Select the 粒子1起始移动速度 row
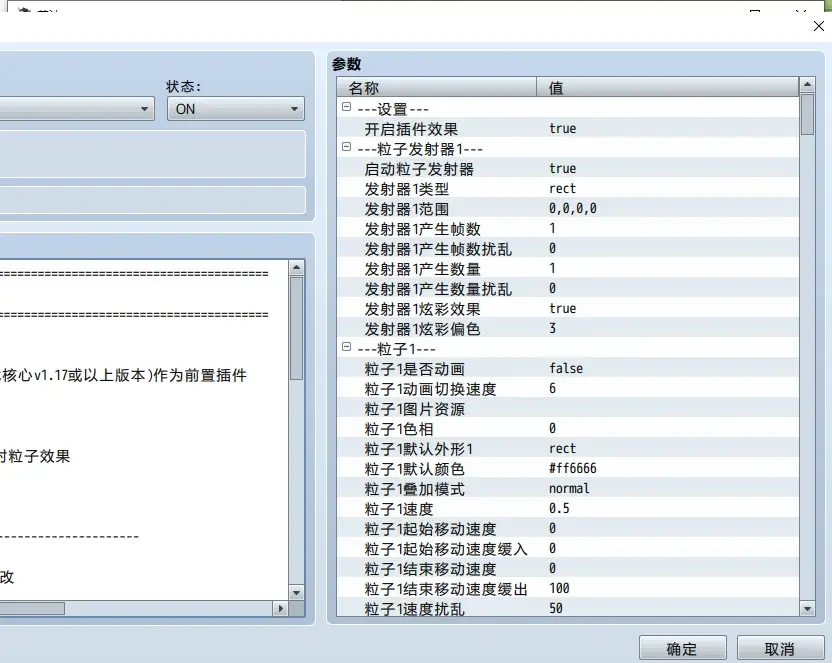Viewport: 832px width, 663px height. pyautogui.click(x=568, y=529)
